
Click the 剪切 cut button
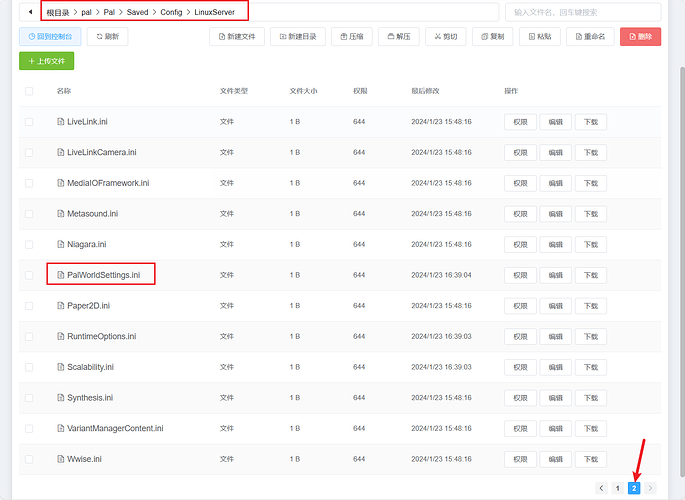click(x=445, y=36)
